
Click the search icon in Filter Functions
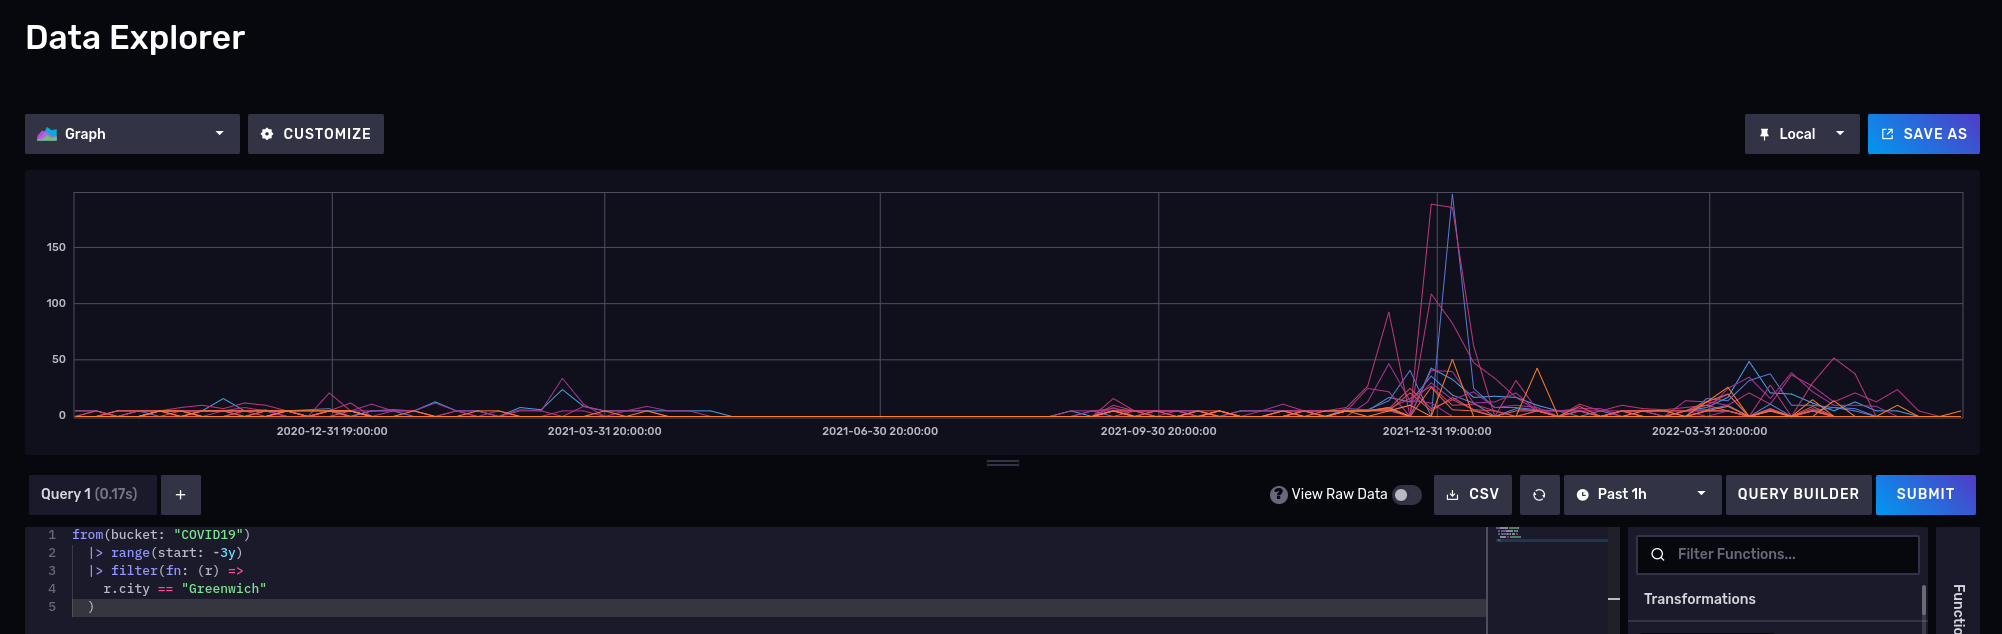[x=1657, y=554]
